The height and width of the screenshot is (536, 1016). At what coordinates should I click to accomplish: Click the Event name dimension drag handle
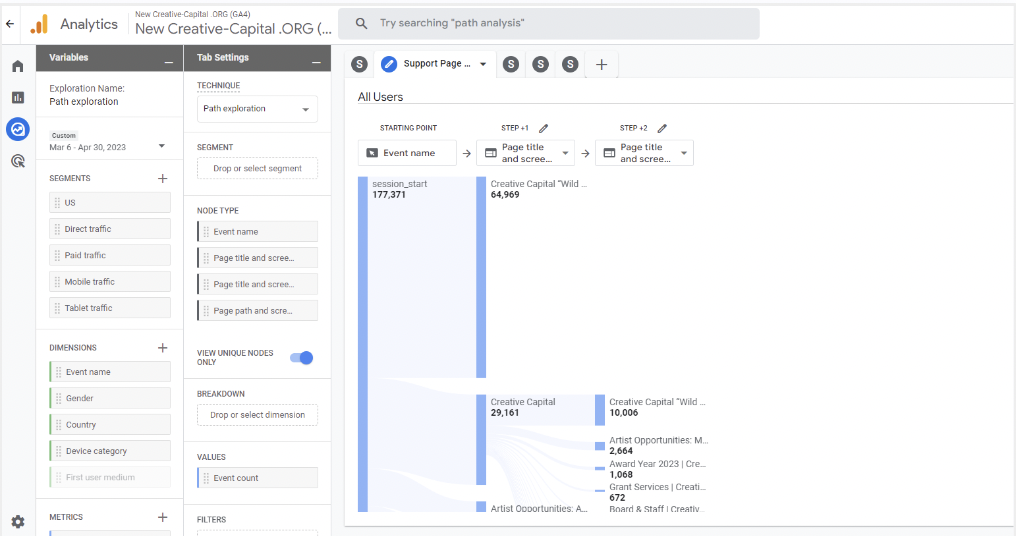58,372
